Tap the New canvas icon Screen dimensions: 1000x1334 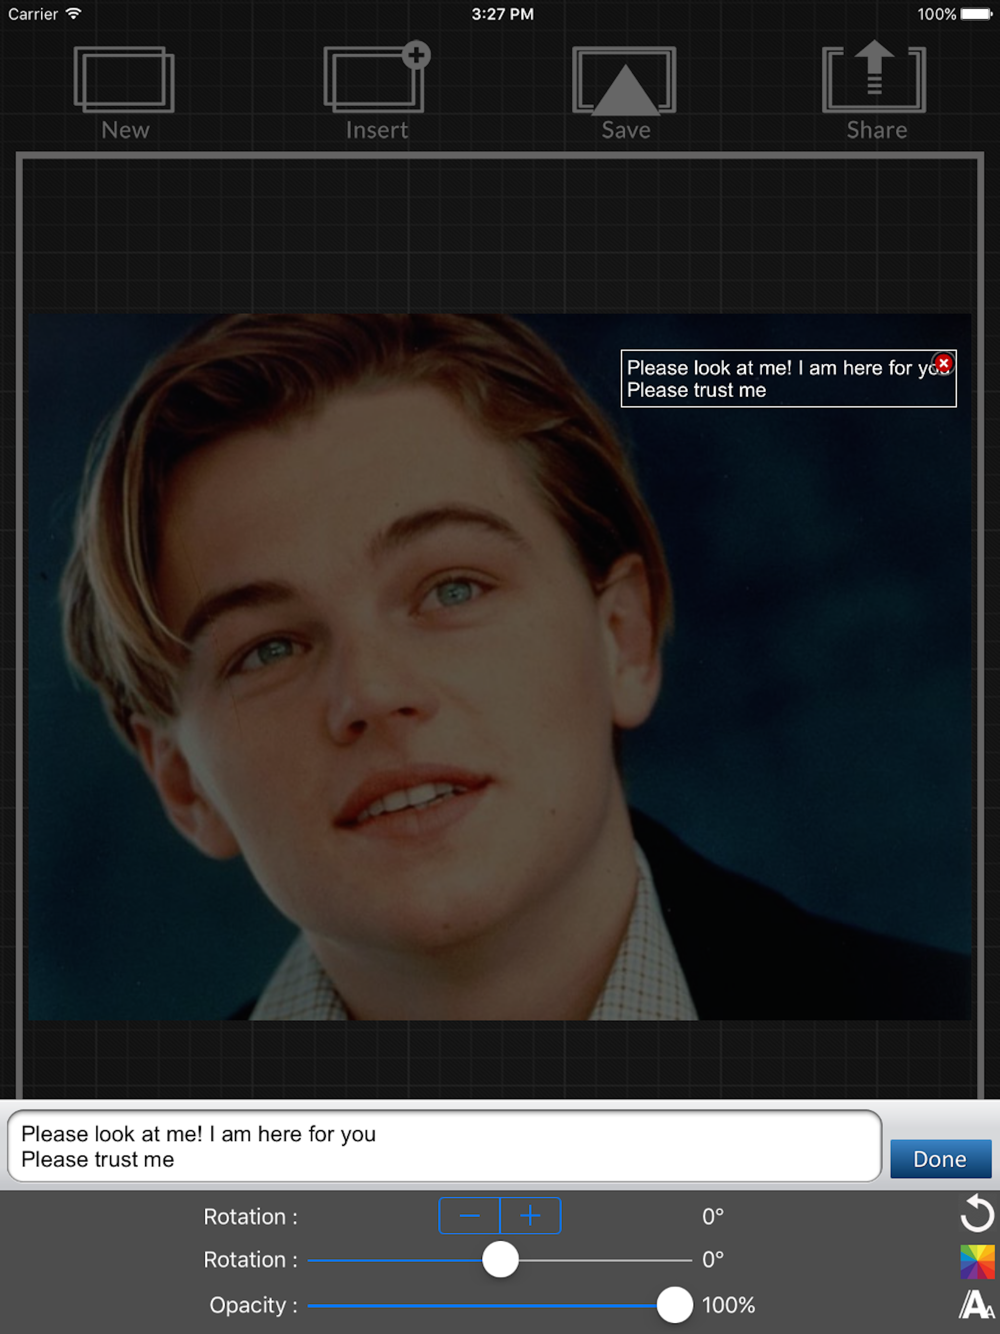tap(124, 93)
